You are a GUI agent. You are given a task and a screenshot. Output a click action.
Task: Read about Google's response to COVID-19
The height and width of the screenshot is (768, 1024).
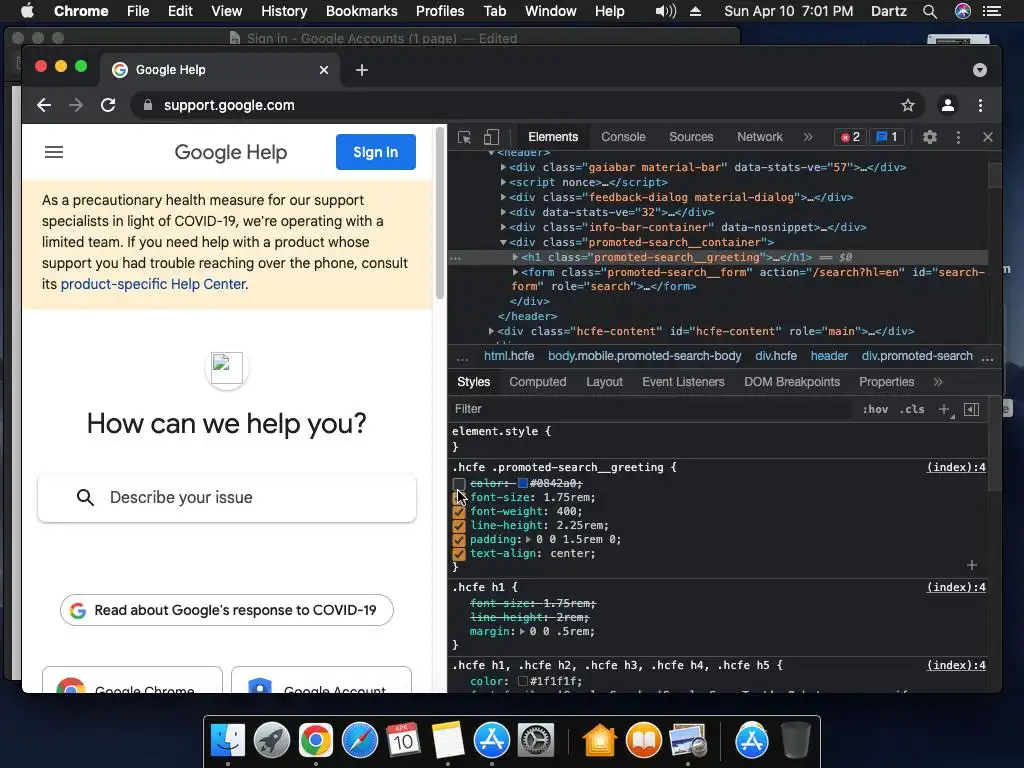pos(227,610)
